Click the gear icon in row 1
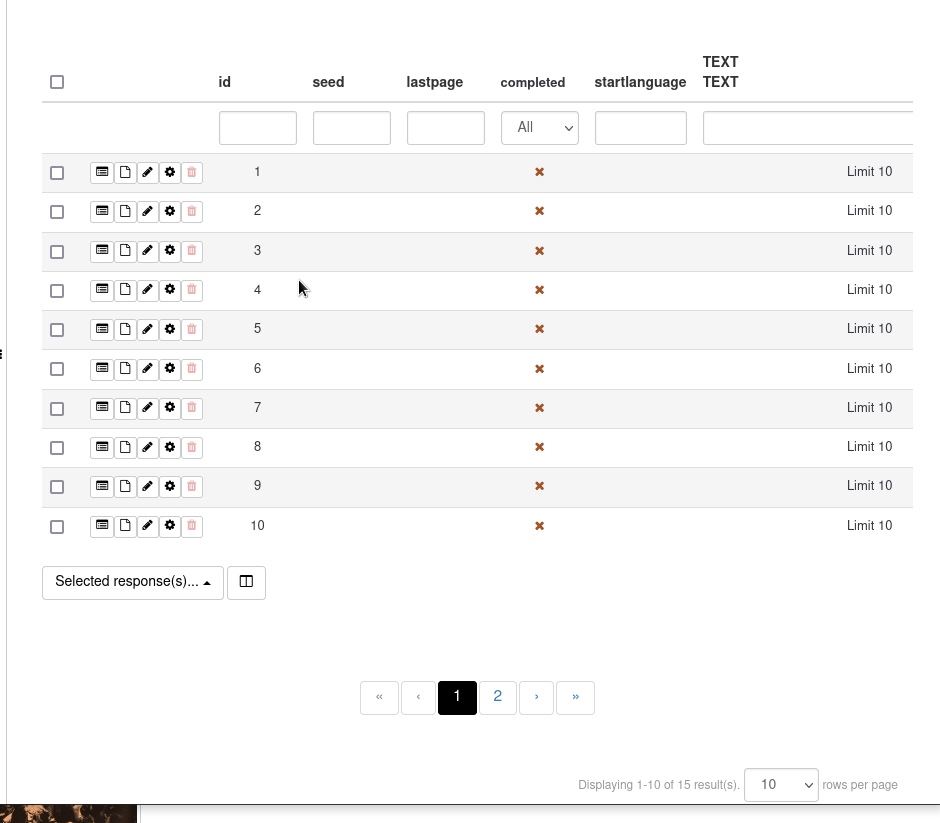Screen dimensions: 940x823 click(170, 173)
